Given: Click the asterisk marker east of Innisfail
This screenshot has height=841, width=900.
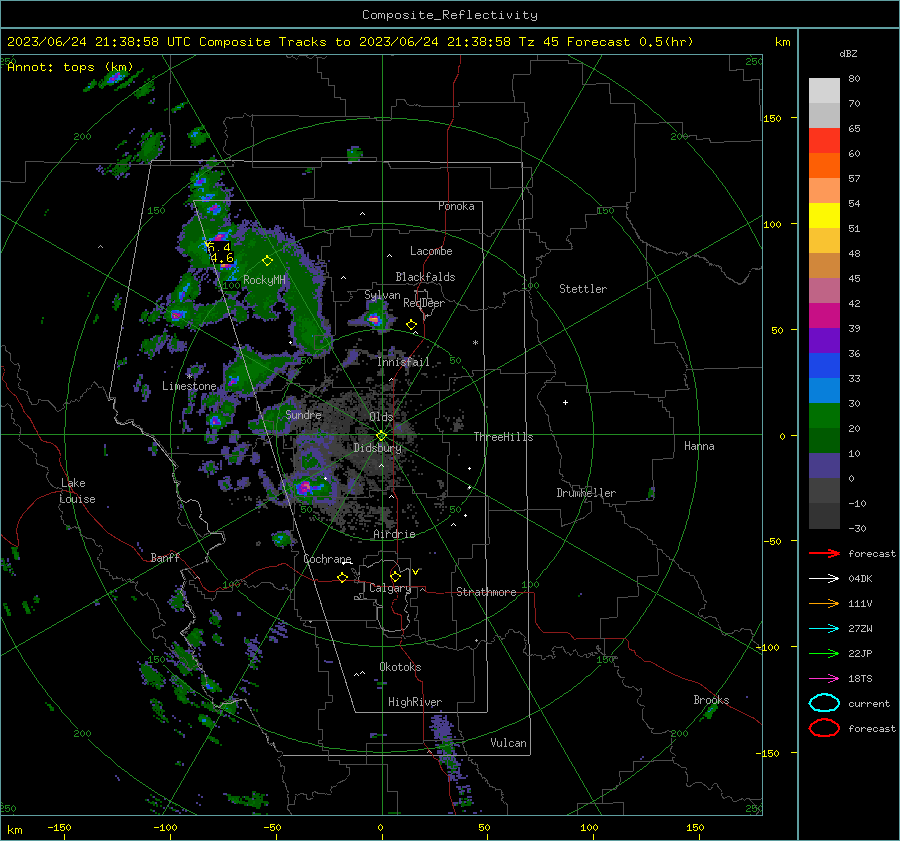Looking at the screenshot, I should pos(475,343).
